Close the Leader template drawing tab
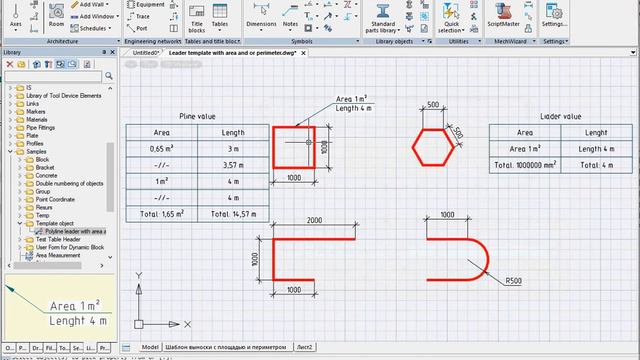The image size is (640, 360). click(x=303, y=53)
